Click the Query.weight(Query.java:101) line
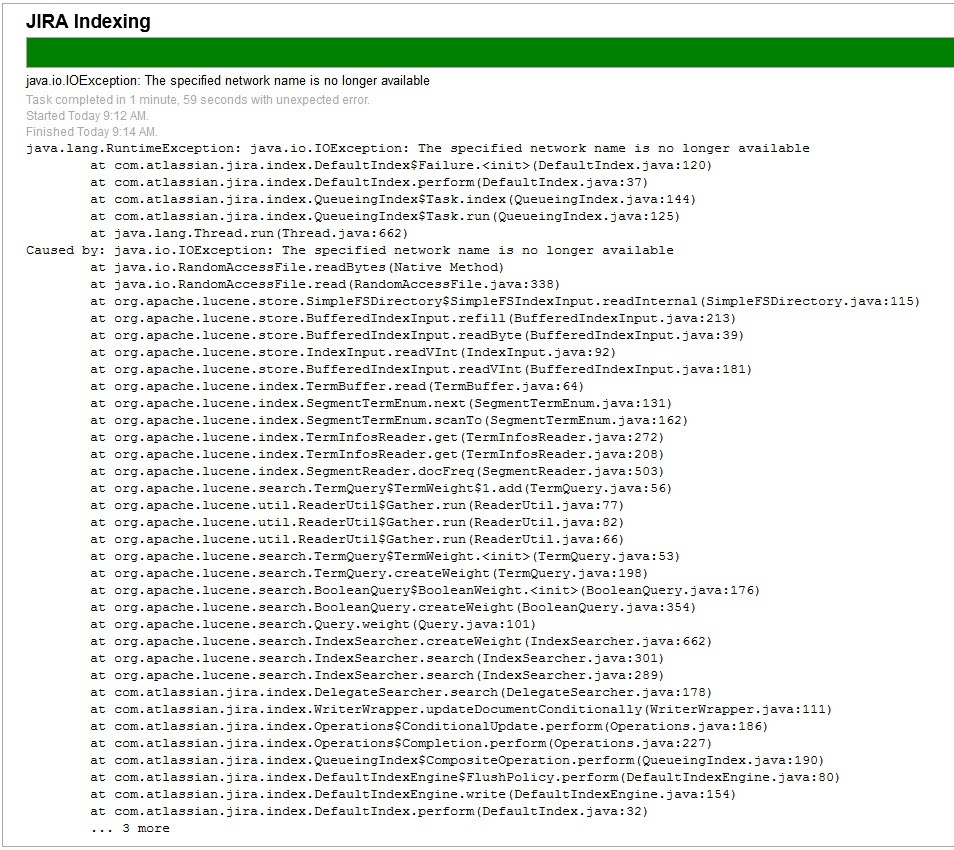 tap(313, 625)
